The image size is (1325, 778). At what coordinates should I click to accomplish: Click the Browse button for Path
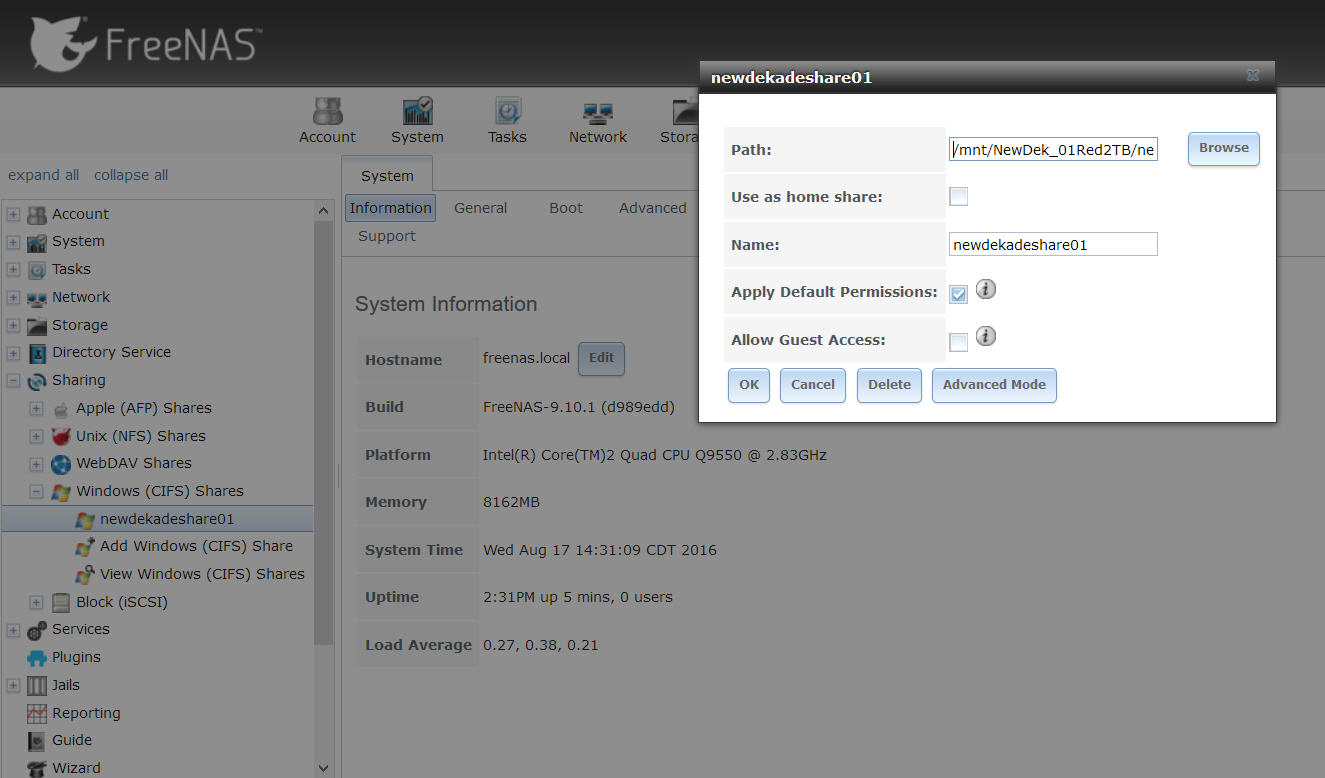click(1223, 148)
